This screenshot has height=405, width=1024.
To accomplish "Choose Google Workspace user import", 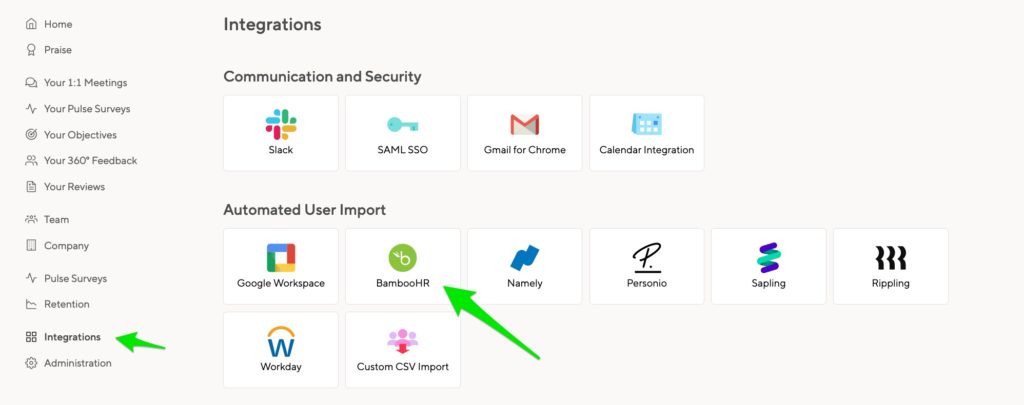I will tap(281, 267).
